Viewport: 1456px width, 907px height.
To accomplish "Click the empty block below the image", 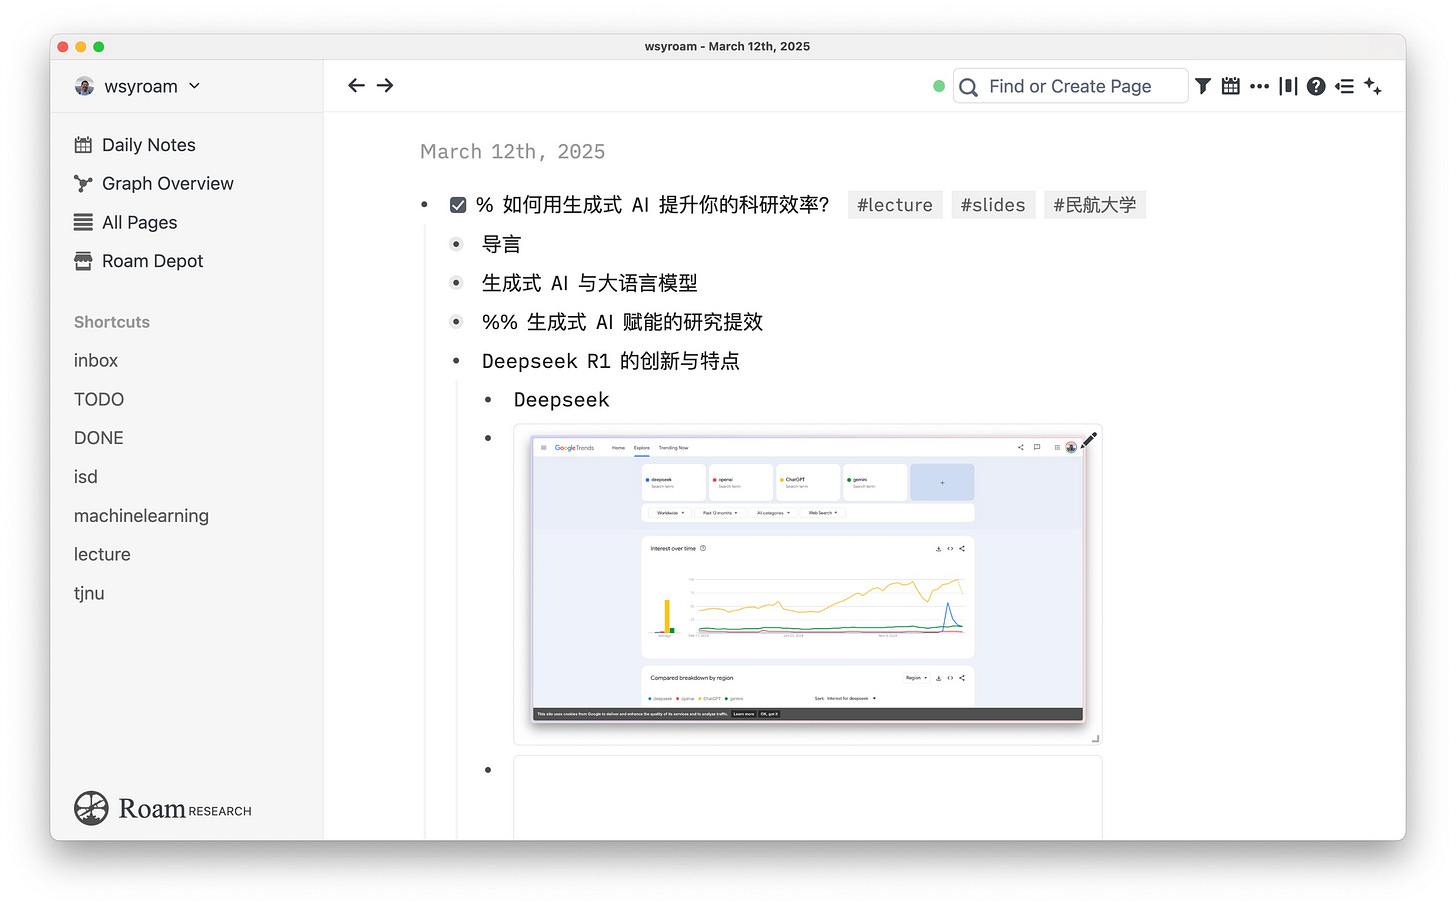I will point(807,798).
